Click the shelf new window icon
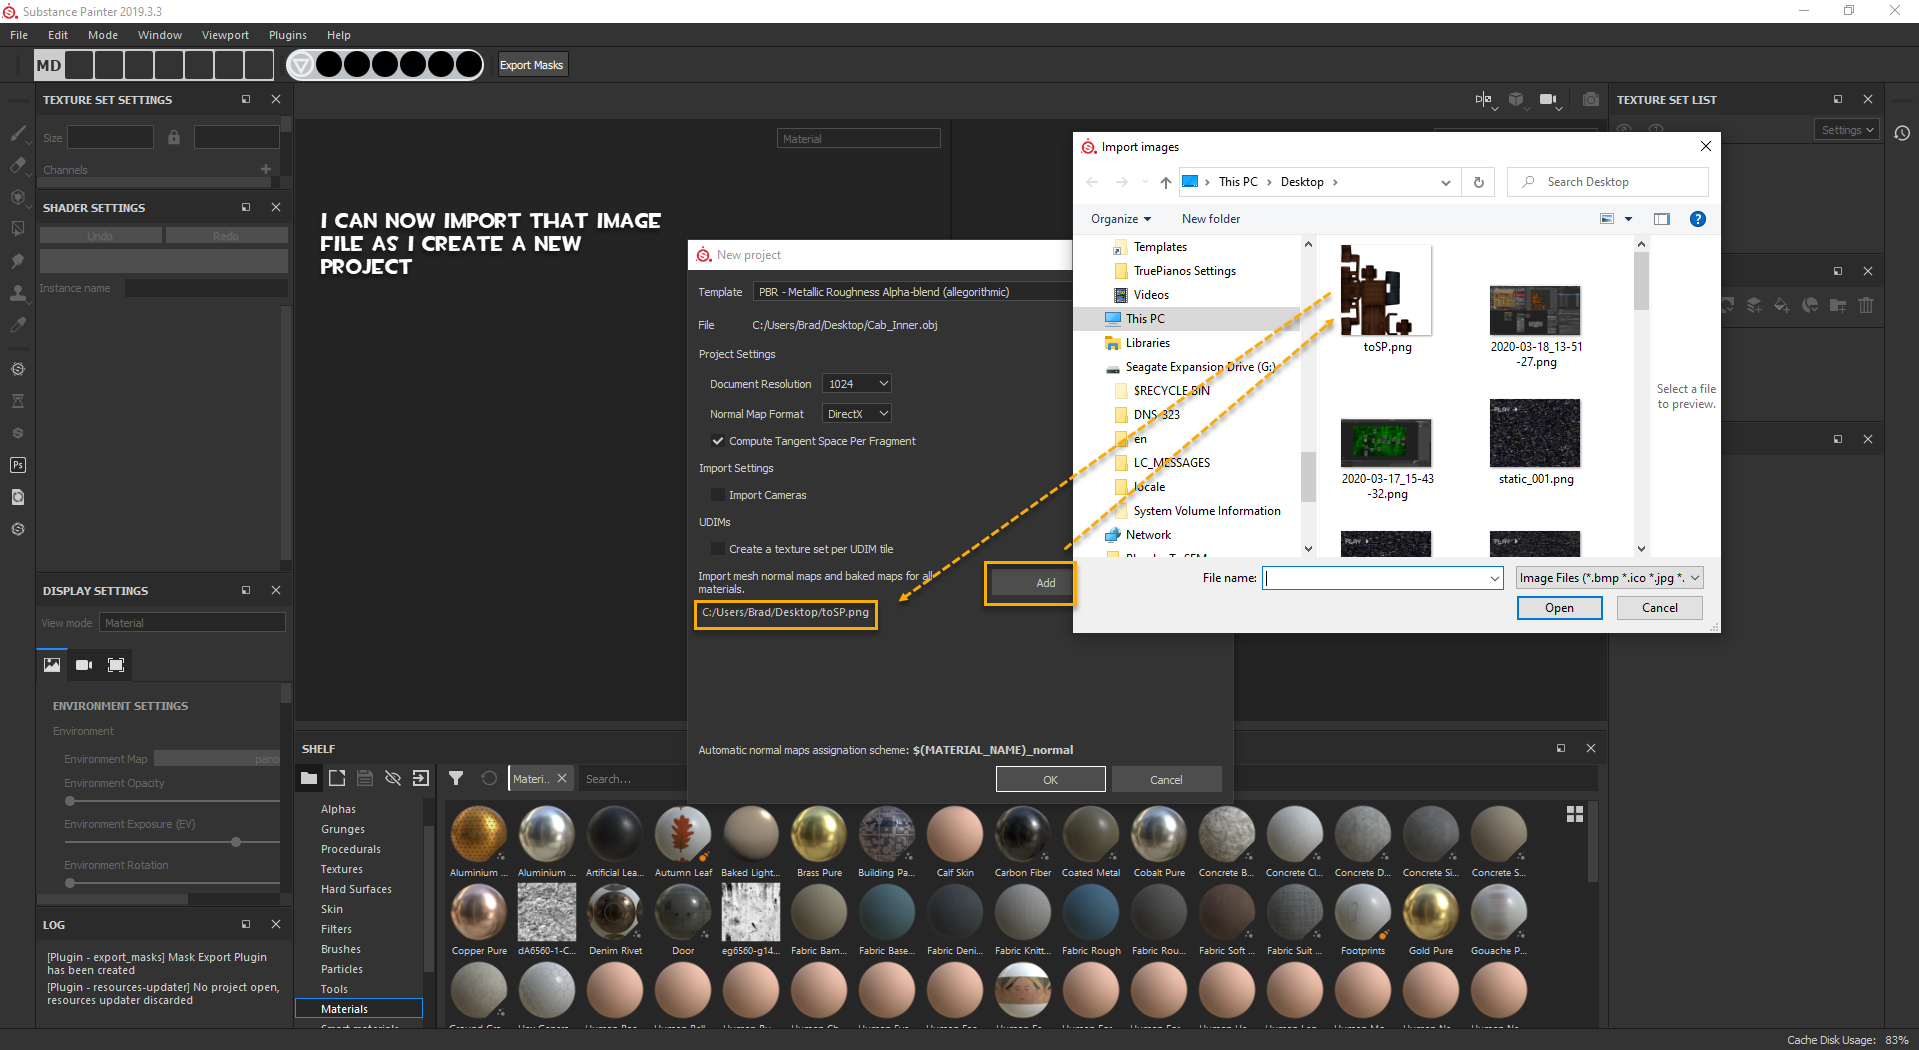Viewport: 1919px width, 1050px height. [x=337, y=778]
